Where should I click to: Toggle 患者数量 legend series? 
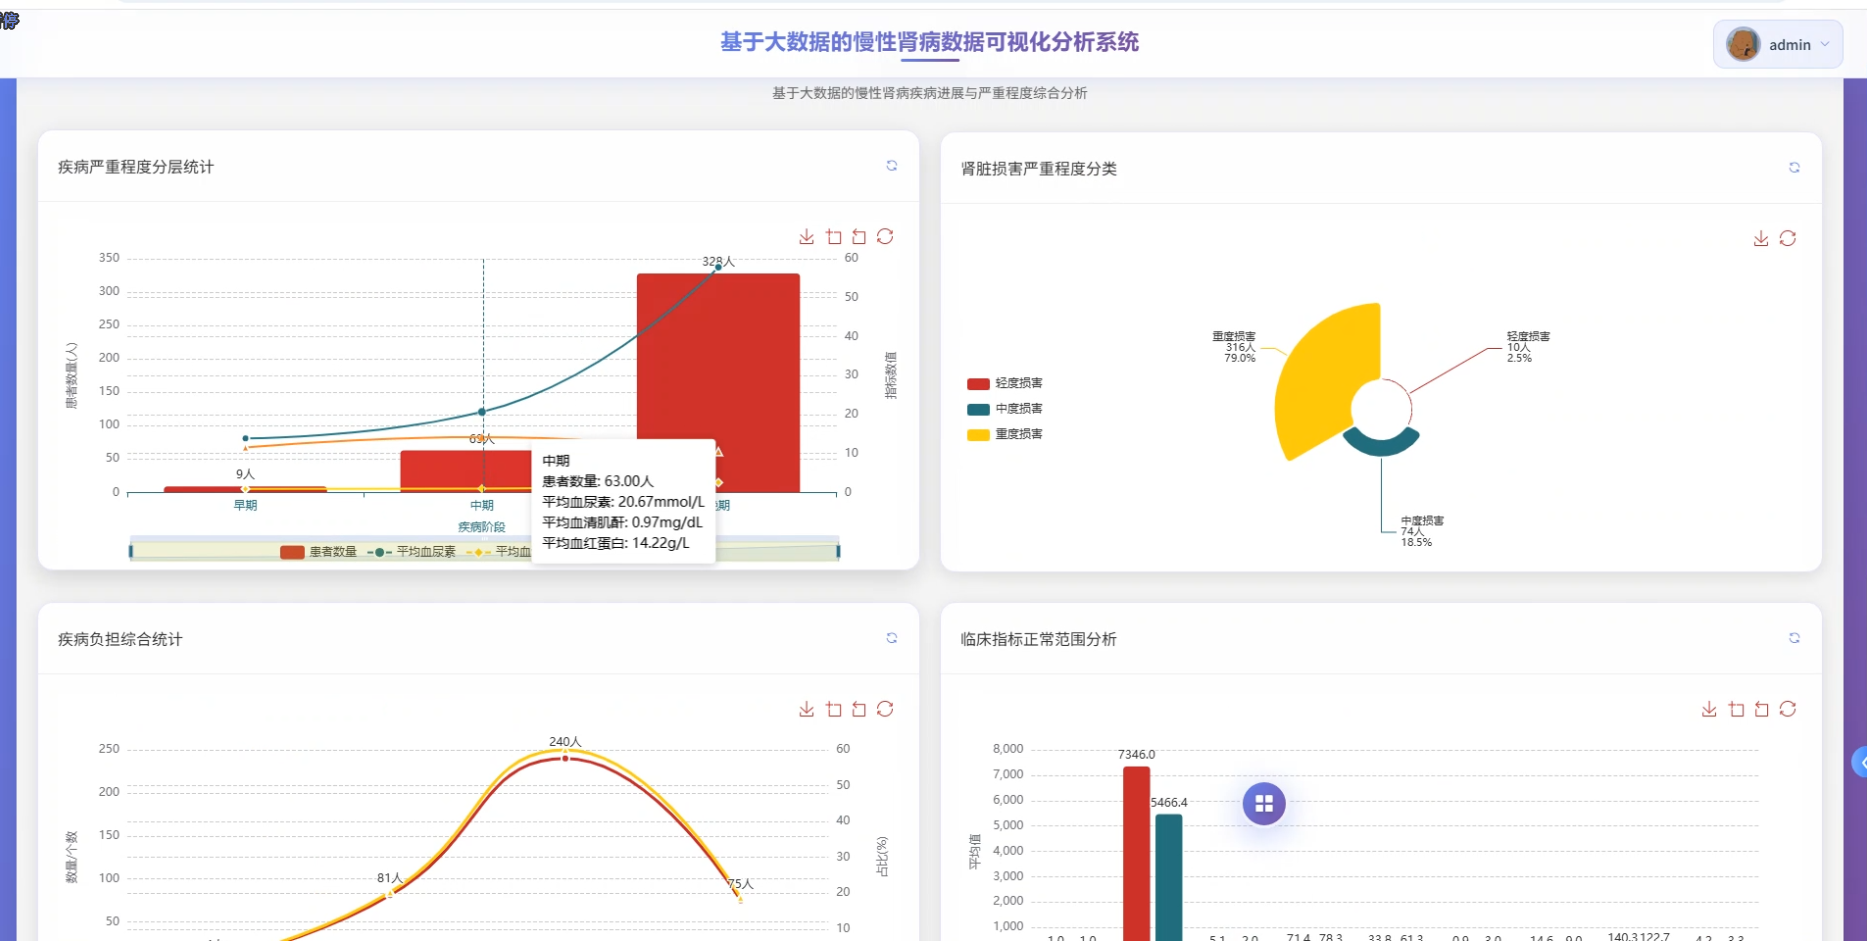pos(319,552)
